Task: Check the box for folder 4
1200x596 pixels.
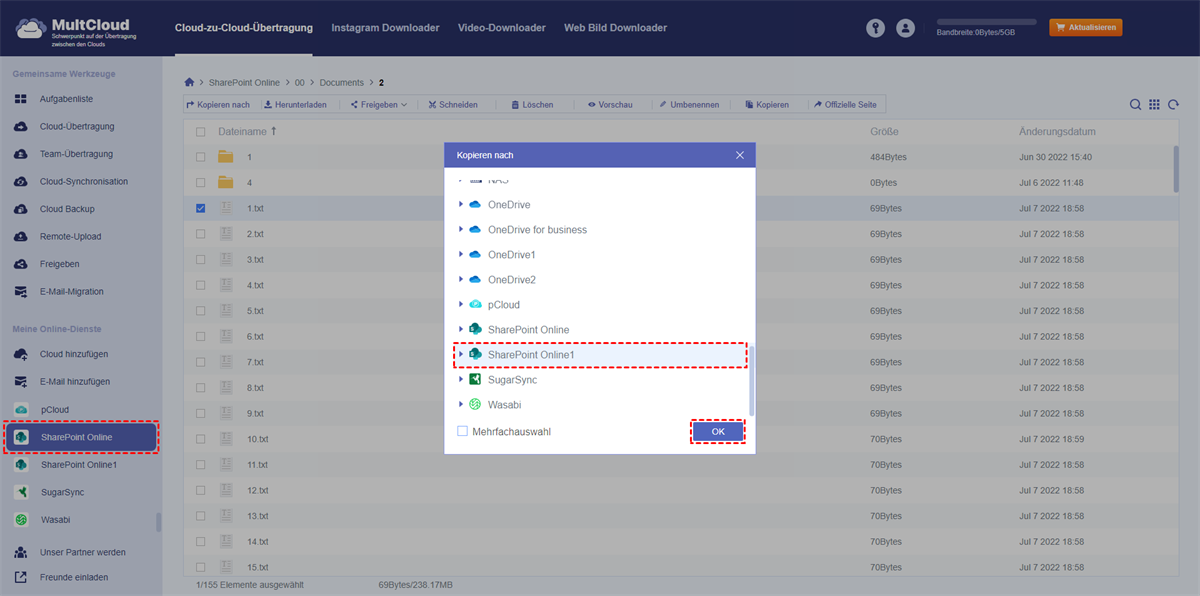Action: 201,183
